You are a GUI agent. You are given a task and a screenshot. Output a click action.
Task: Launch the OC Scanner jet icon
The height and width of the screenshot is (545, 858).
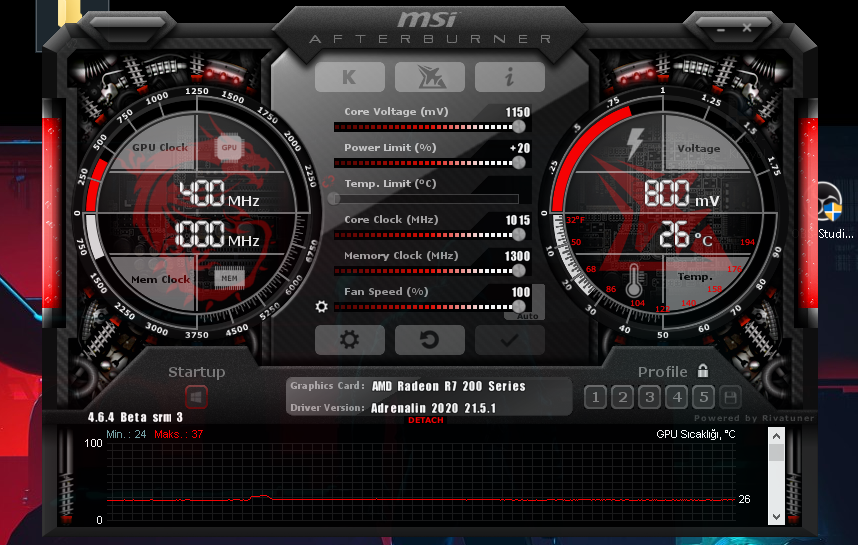tap(430, 77)
